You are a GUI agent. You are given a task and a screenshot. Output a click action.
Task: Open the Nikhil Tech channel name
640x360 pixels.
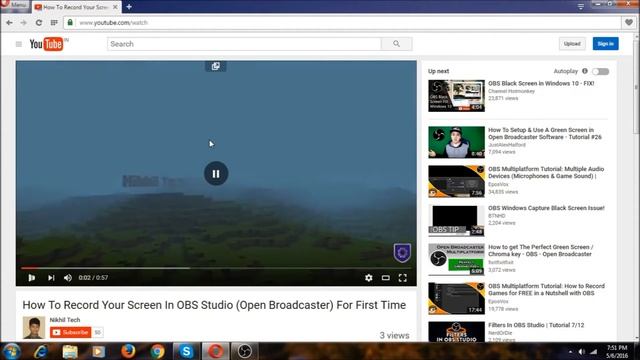tap(65, 320)
